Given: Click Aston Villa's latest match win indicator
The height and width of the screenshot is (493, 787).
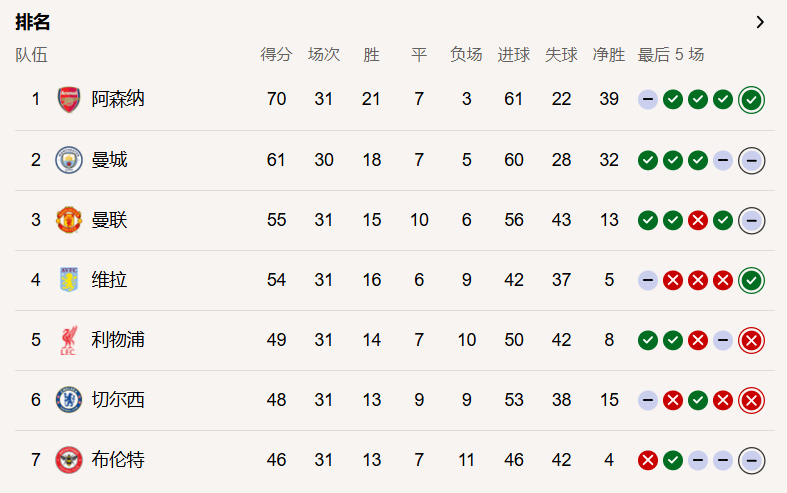Looking at the screenshot, I should point(751,280).
